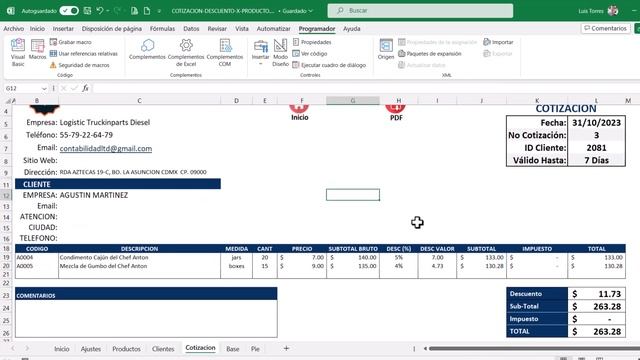Image resolution: width=640 pixels, height=360 pixels.
Task: Click the horizontal scrollbar
Action: click(534, 349)
